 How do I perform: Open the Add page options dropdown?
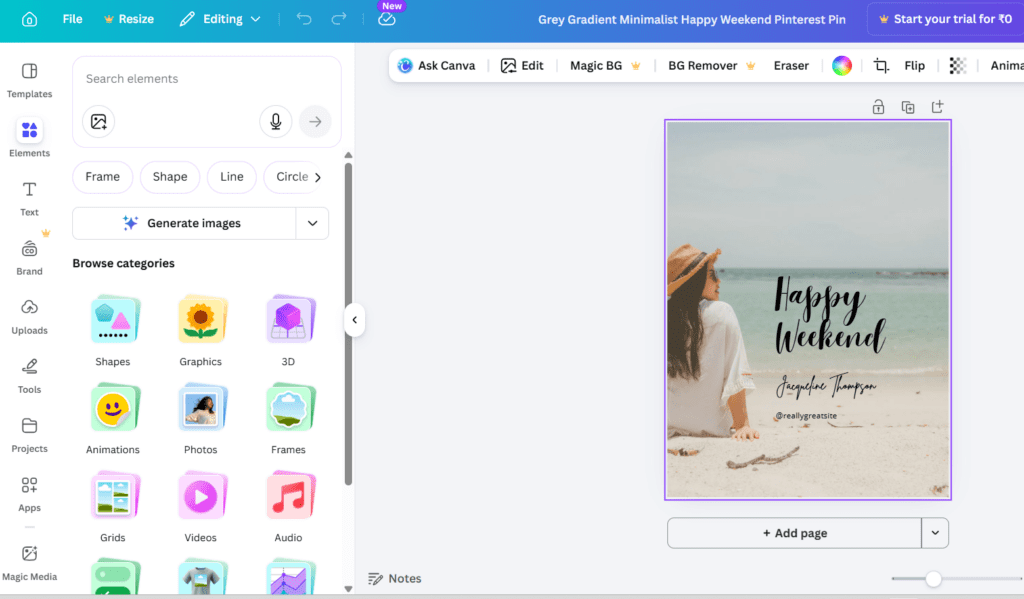pyautogui.click(x=935, y=533)
